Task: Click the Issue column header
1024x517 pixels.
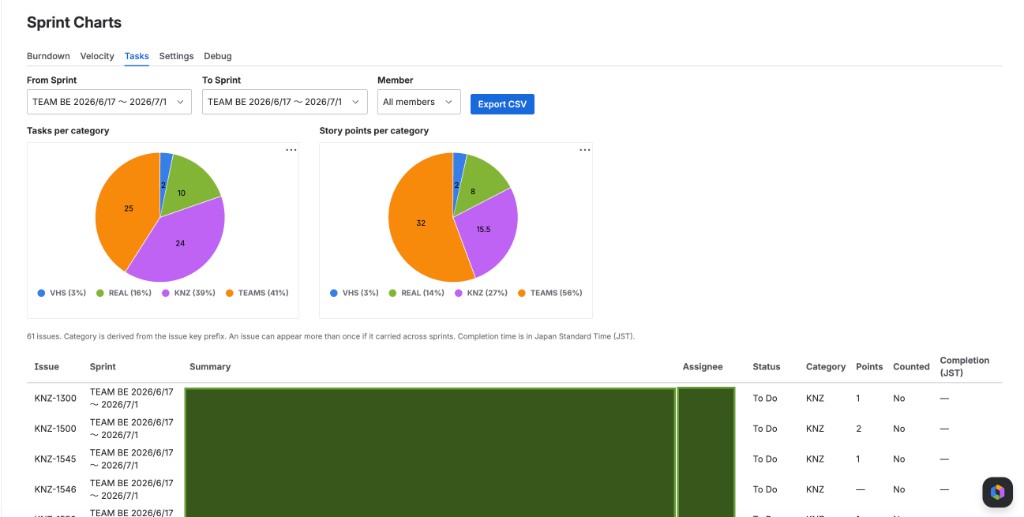Action: pyautogui.click(x=46, y=367)
